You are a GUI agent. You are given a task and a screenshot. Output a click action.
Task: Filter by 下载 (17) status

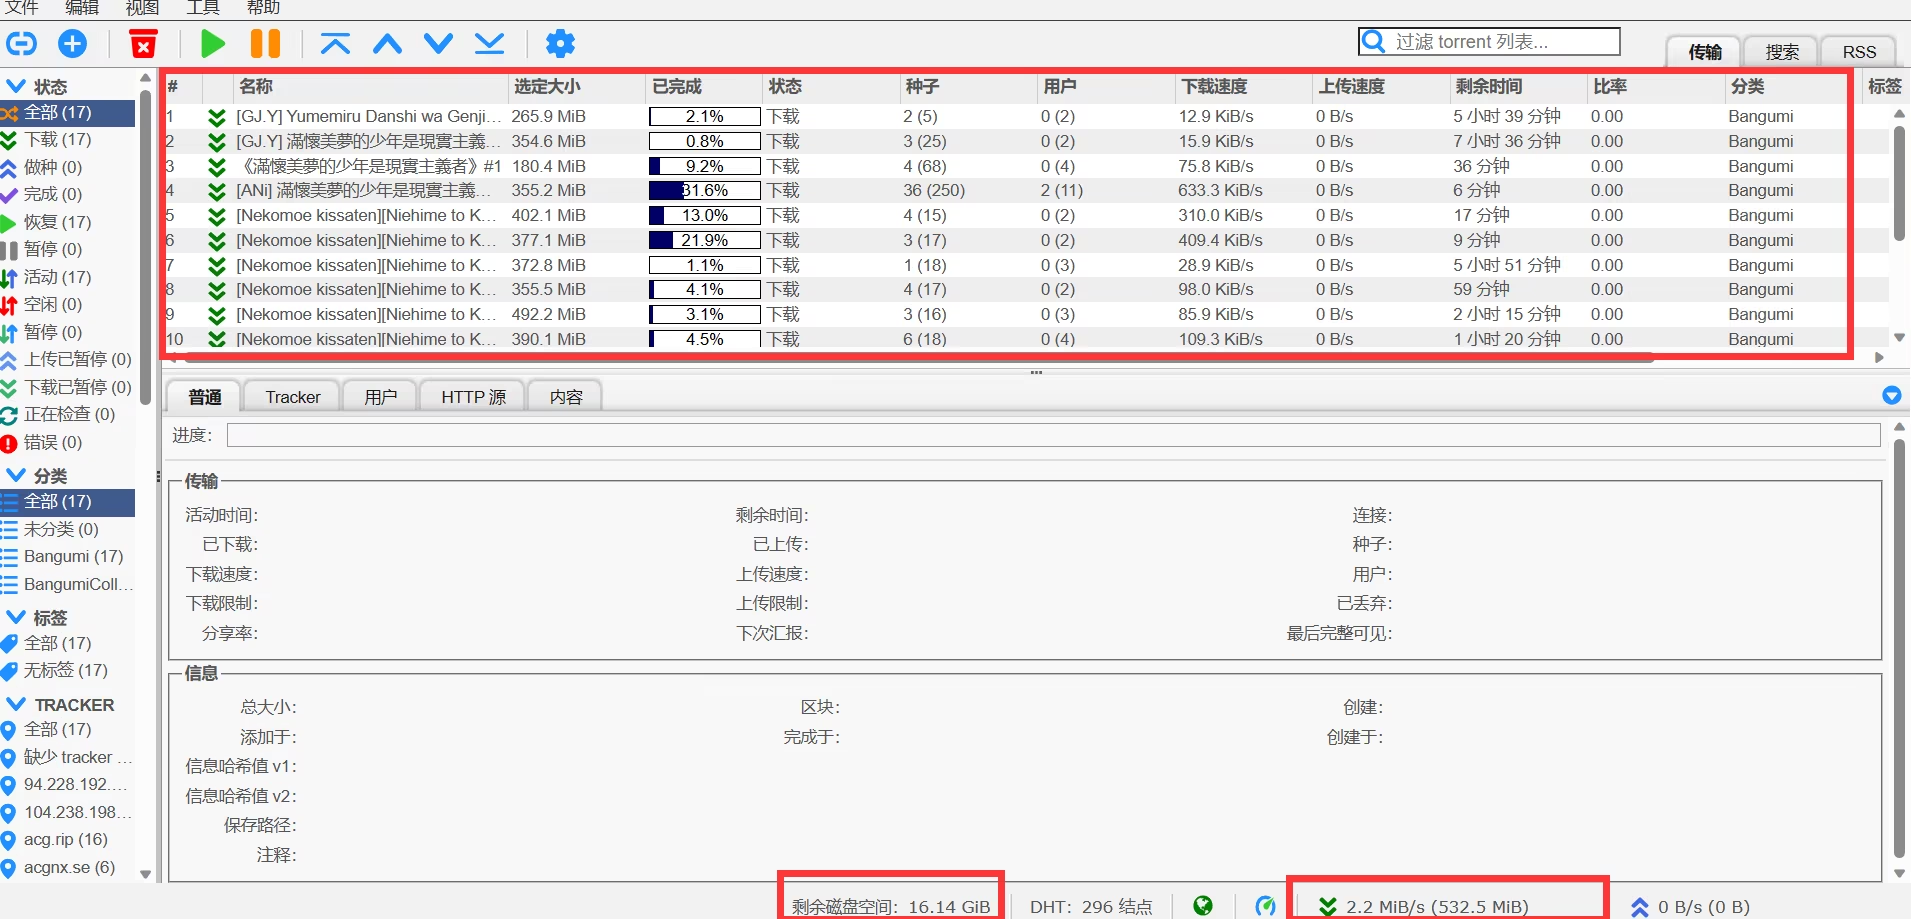(57, 139)
